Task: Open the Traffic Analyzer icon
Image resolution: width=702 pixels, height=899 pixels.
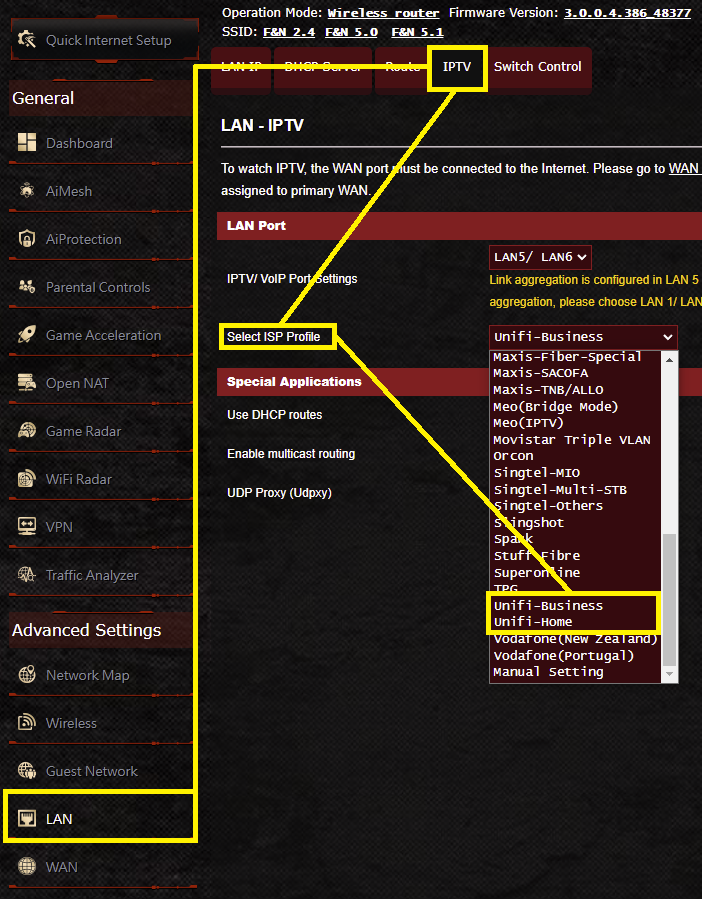Action: [x=27, y=575]
